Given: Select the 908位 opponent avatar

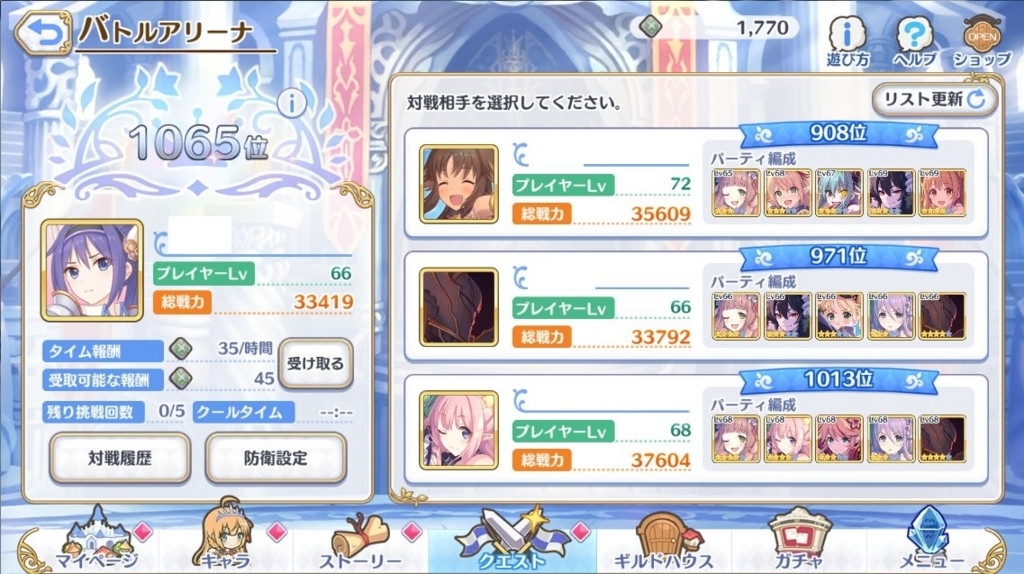Looking at the screenshot, I should click(458, 184).
